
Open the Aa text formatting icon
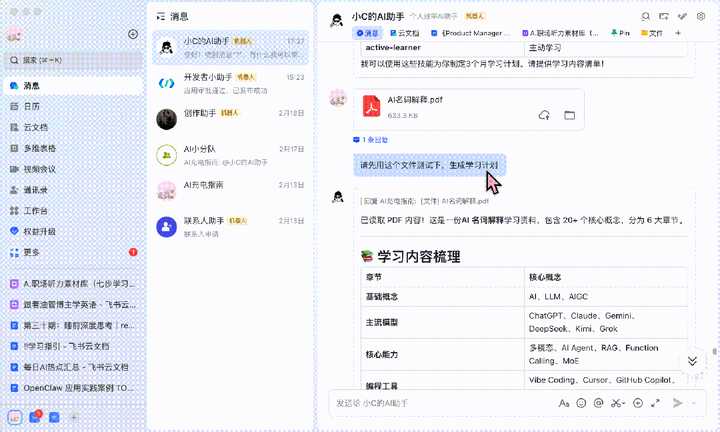click(x=564, y=403)
